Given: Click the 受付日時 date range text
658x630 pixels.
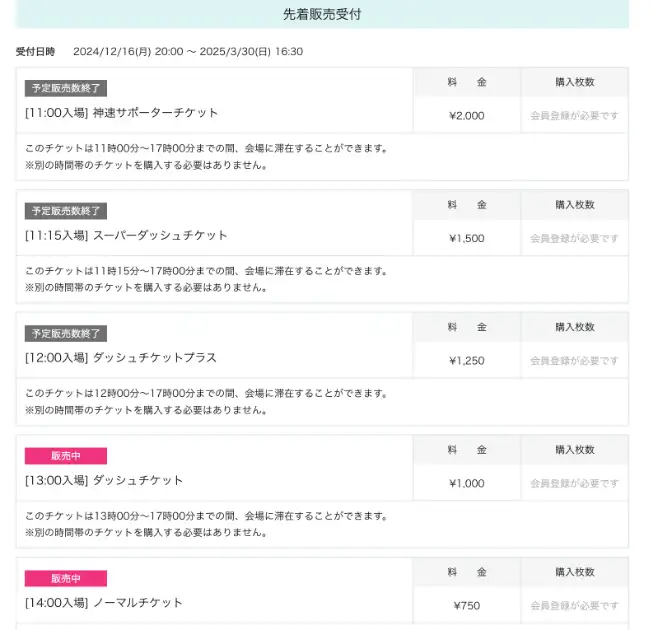Looking at the screenshot, I should point(188,51).
